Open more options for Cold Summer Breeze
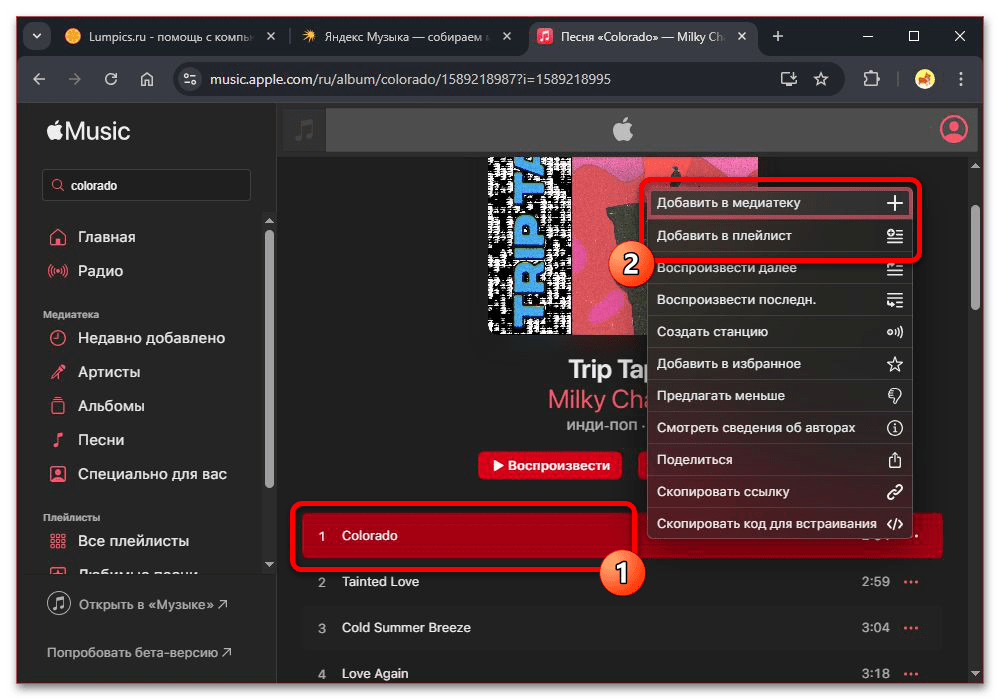Viewport: 1000px width, 700px height. [x=910, y=628]
